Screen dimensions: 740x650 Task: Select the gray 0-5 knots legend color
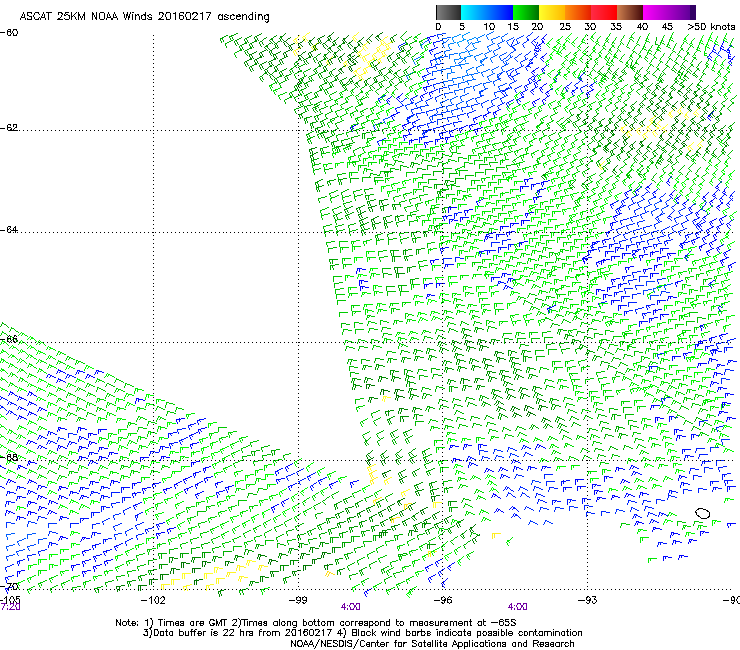tap(448, 12)
